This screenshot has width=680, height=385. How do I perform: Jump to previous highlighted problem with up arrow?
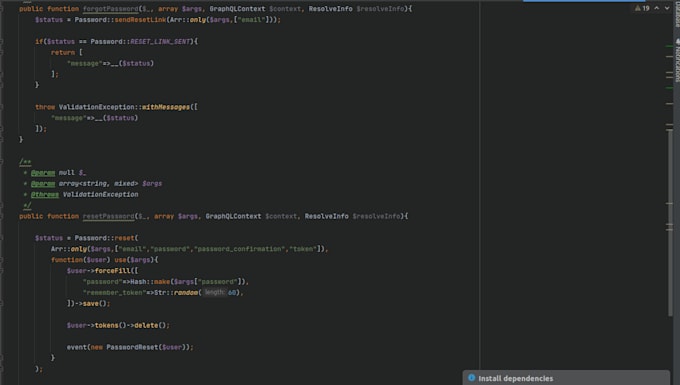[657, 8]
